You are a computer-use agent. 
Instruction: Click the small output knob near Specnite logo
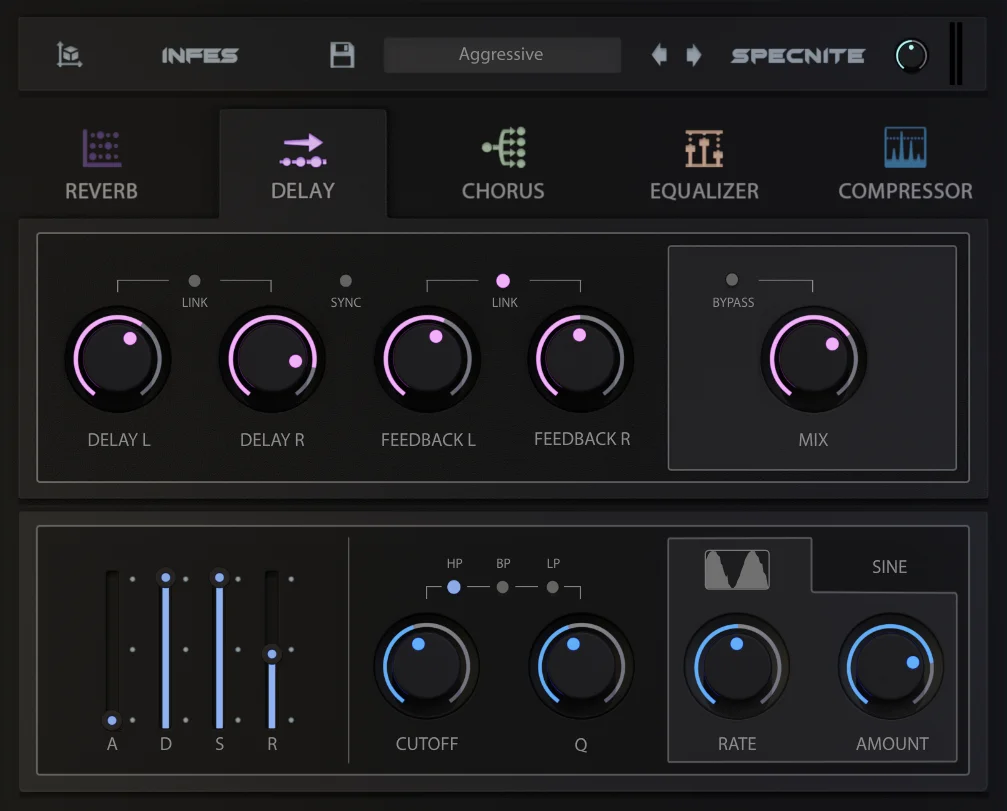pyautogui.click(x=911, y=56)
